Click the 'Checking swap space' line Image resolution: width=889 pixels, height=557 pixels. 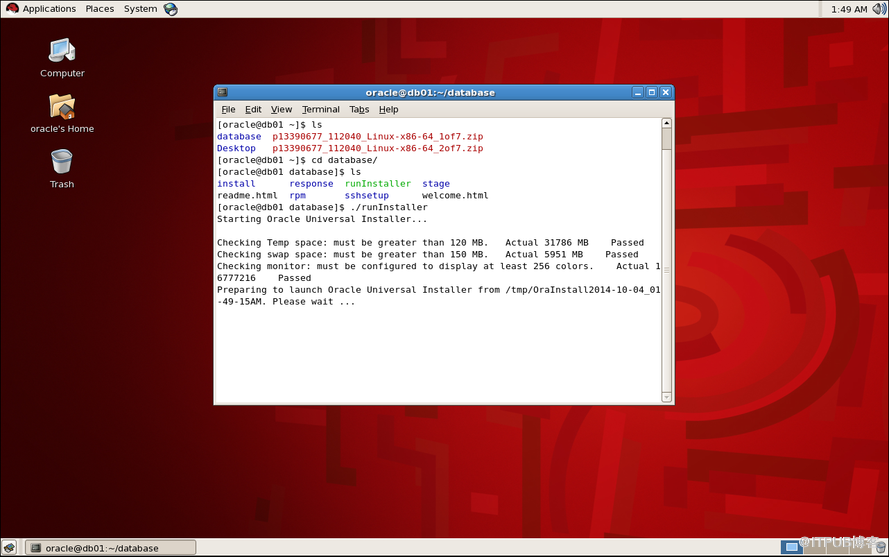click(427, 255)
